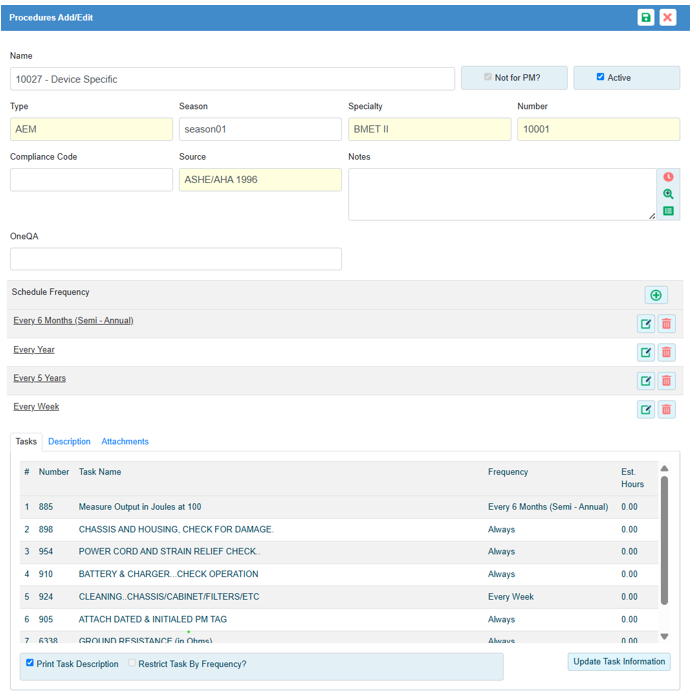Screen dimensions: 692x696
Task: Uncheck Print Task Description
Action: 30,663
